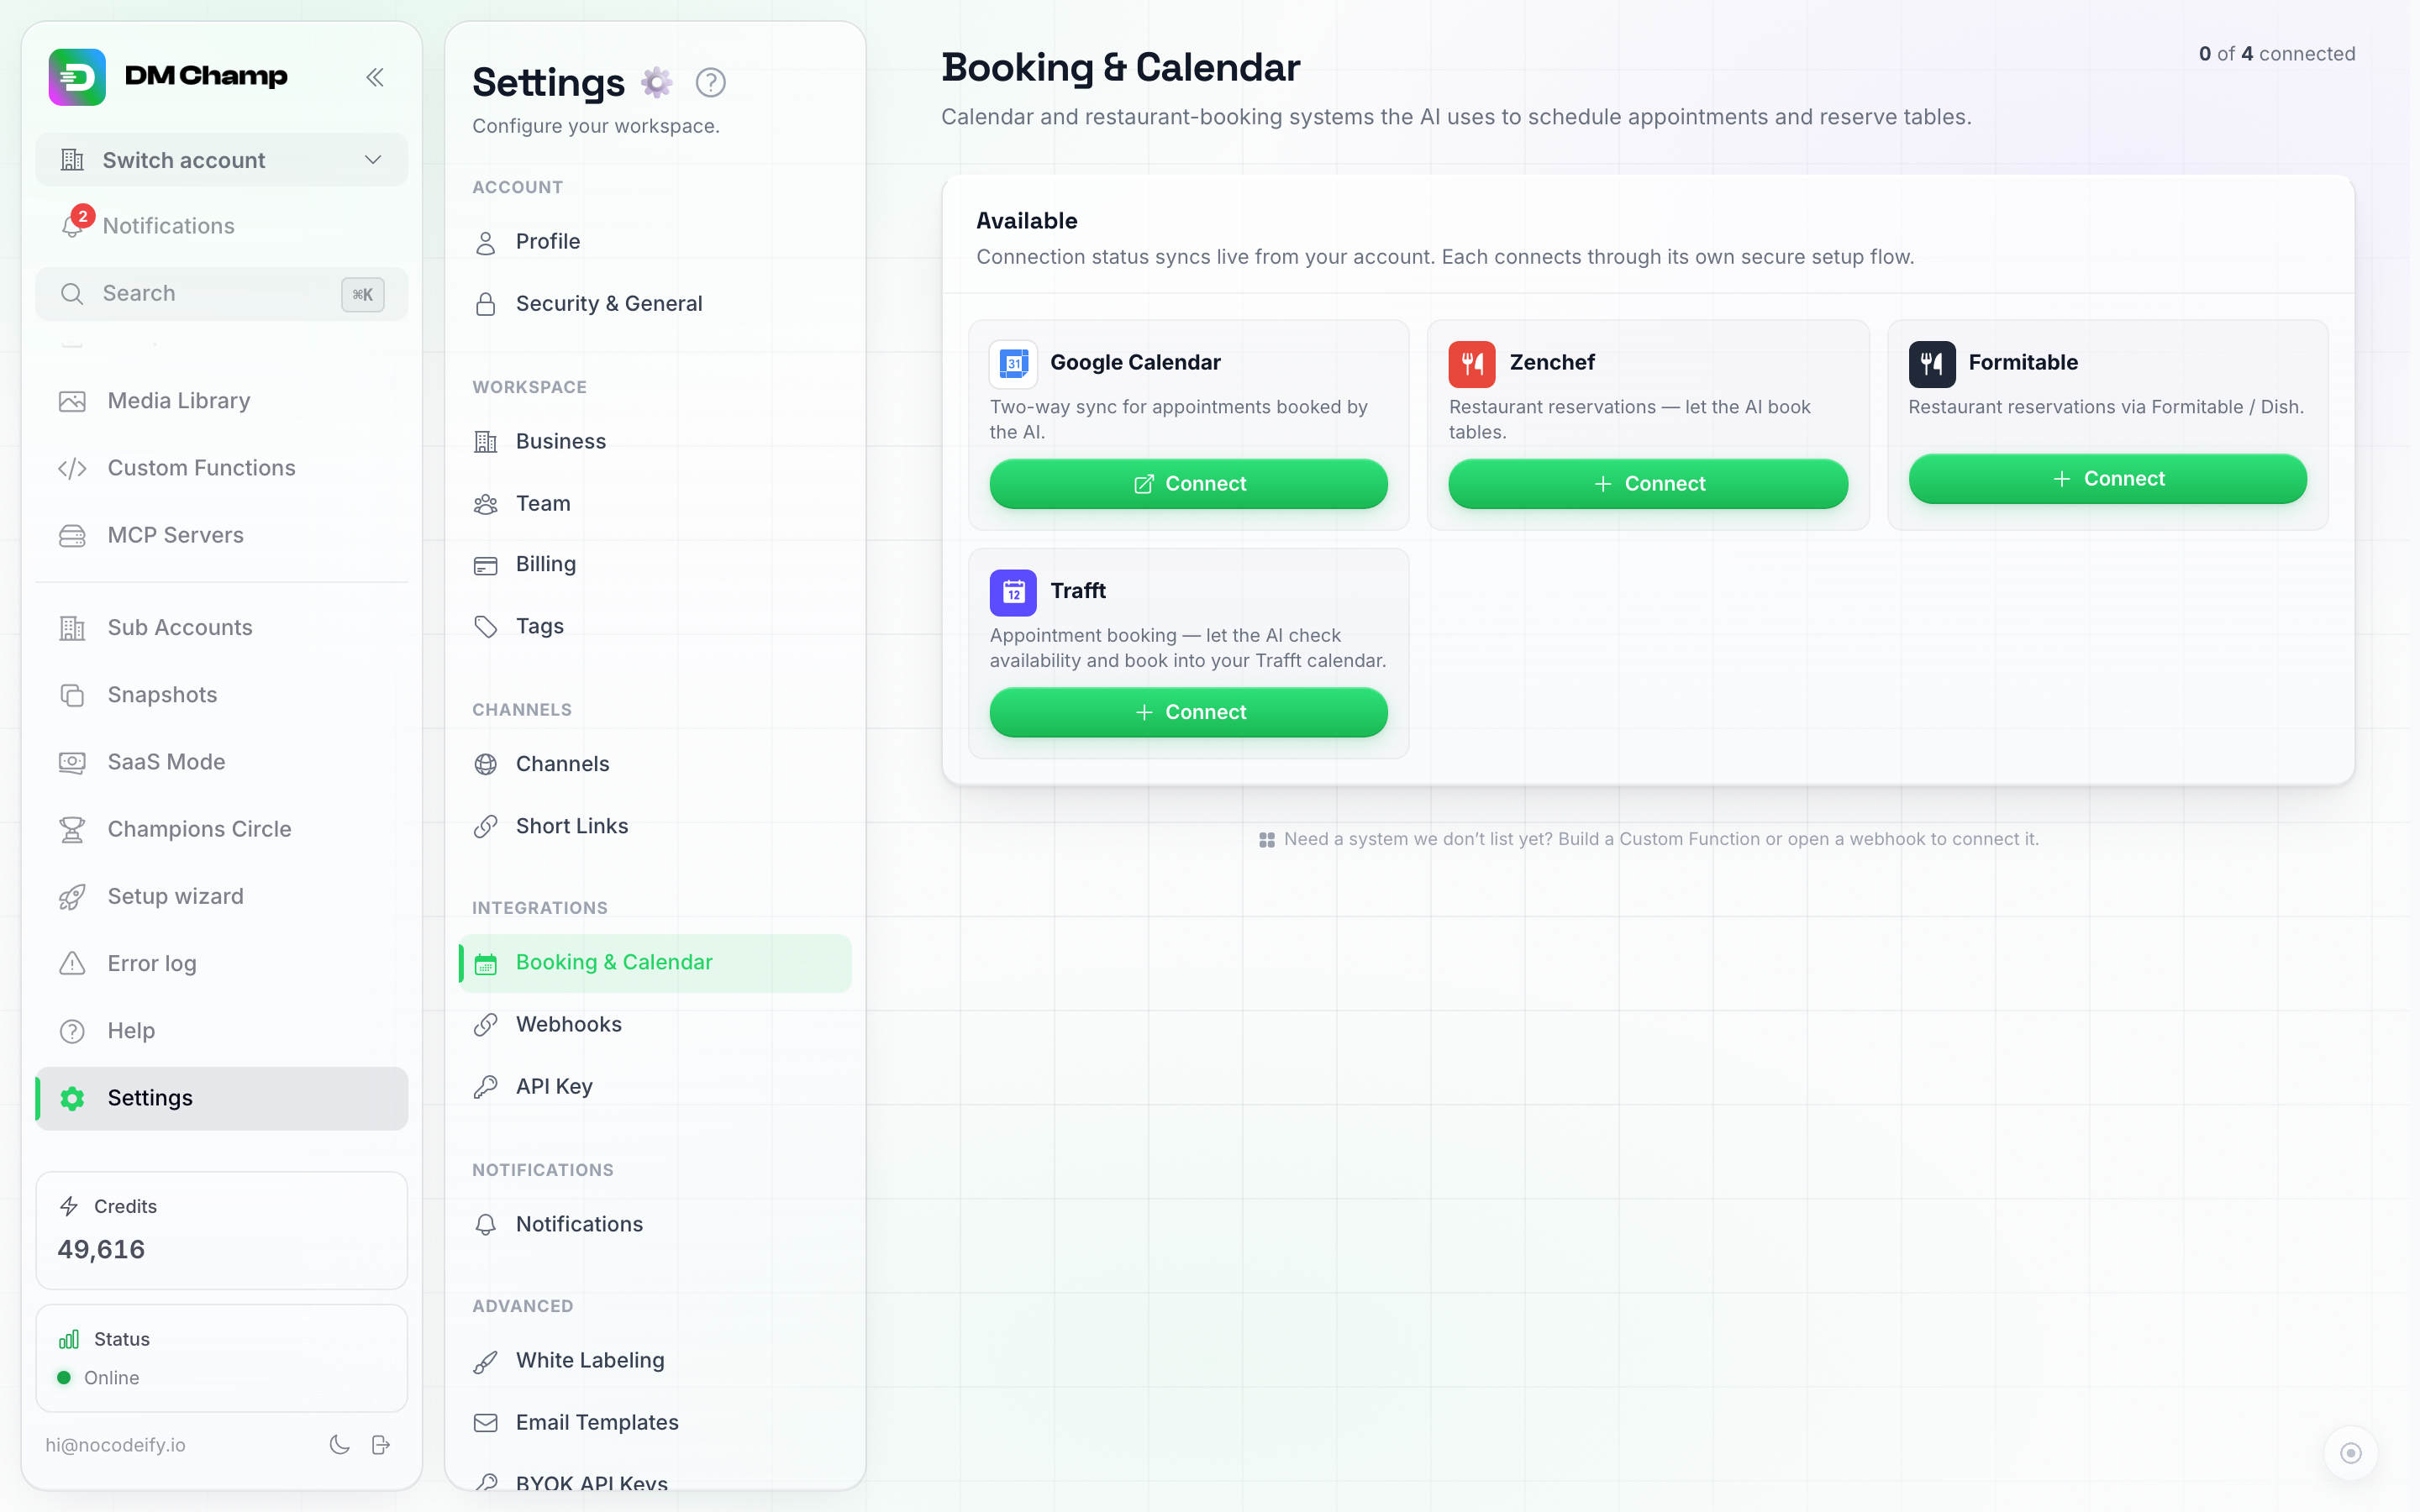This screenshot has height=1512, width=2420.
Task: Click the ⌘K shortcut badge in Search
Action: coord(363,294)
